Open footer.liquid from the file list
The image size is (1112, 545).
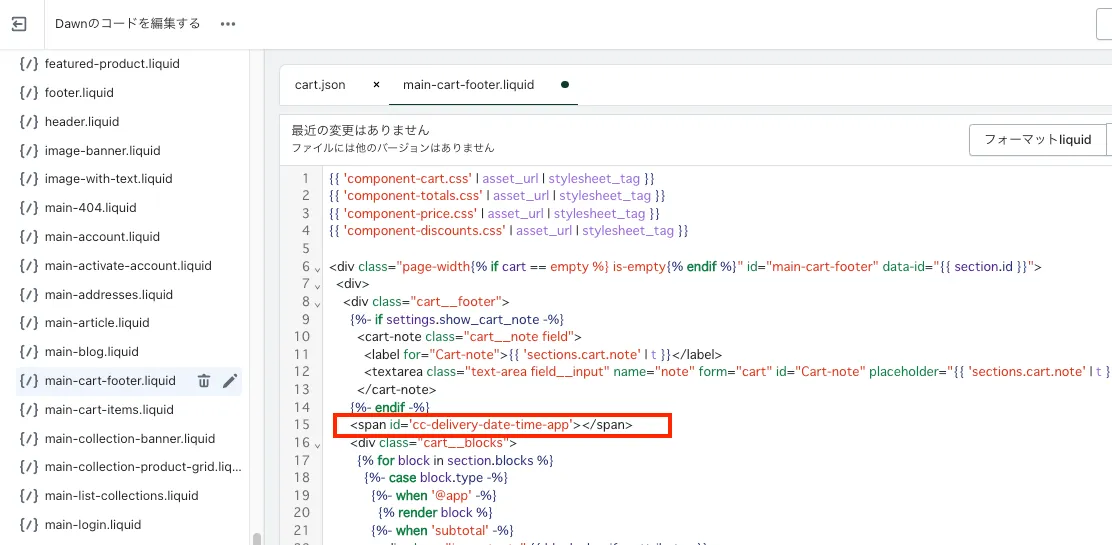79,93
